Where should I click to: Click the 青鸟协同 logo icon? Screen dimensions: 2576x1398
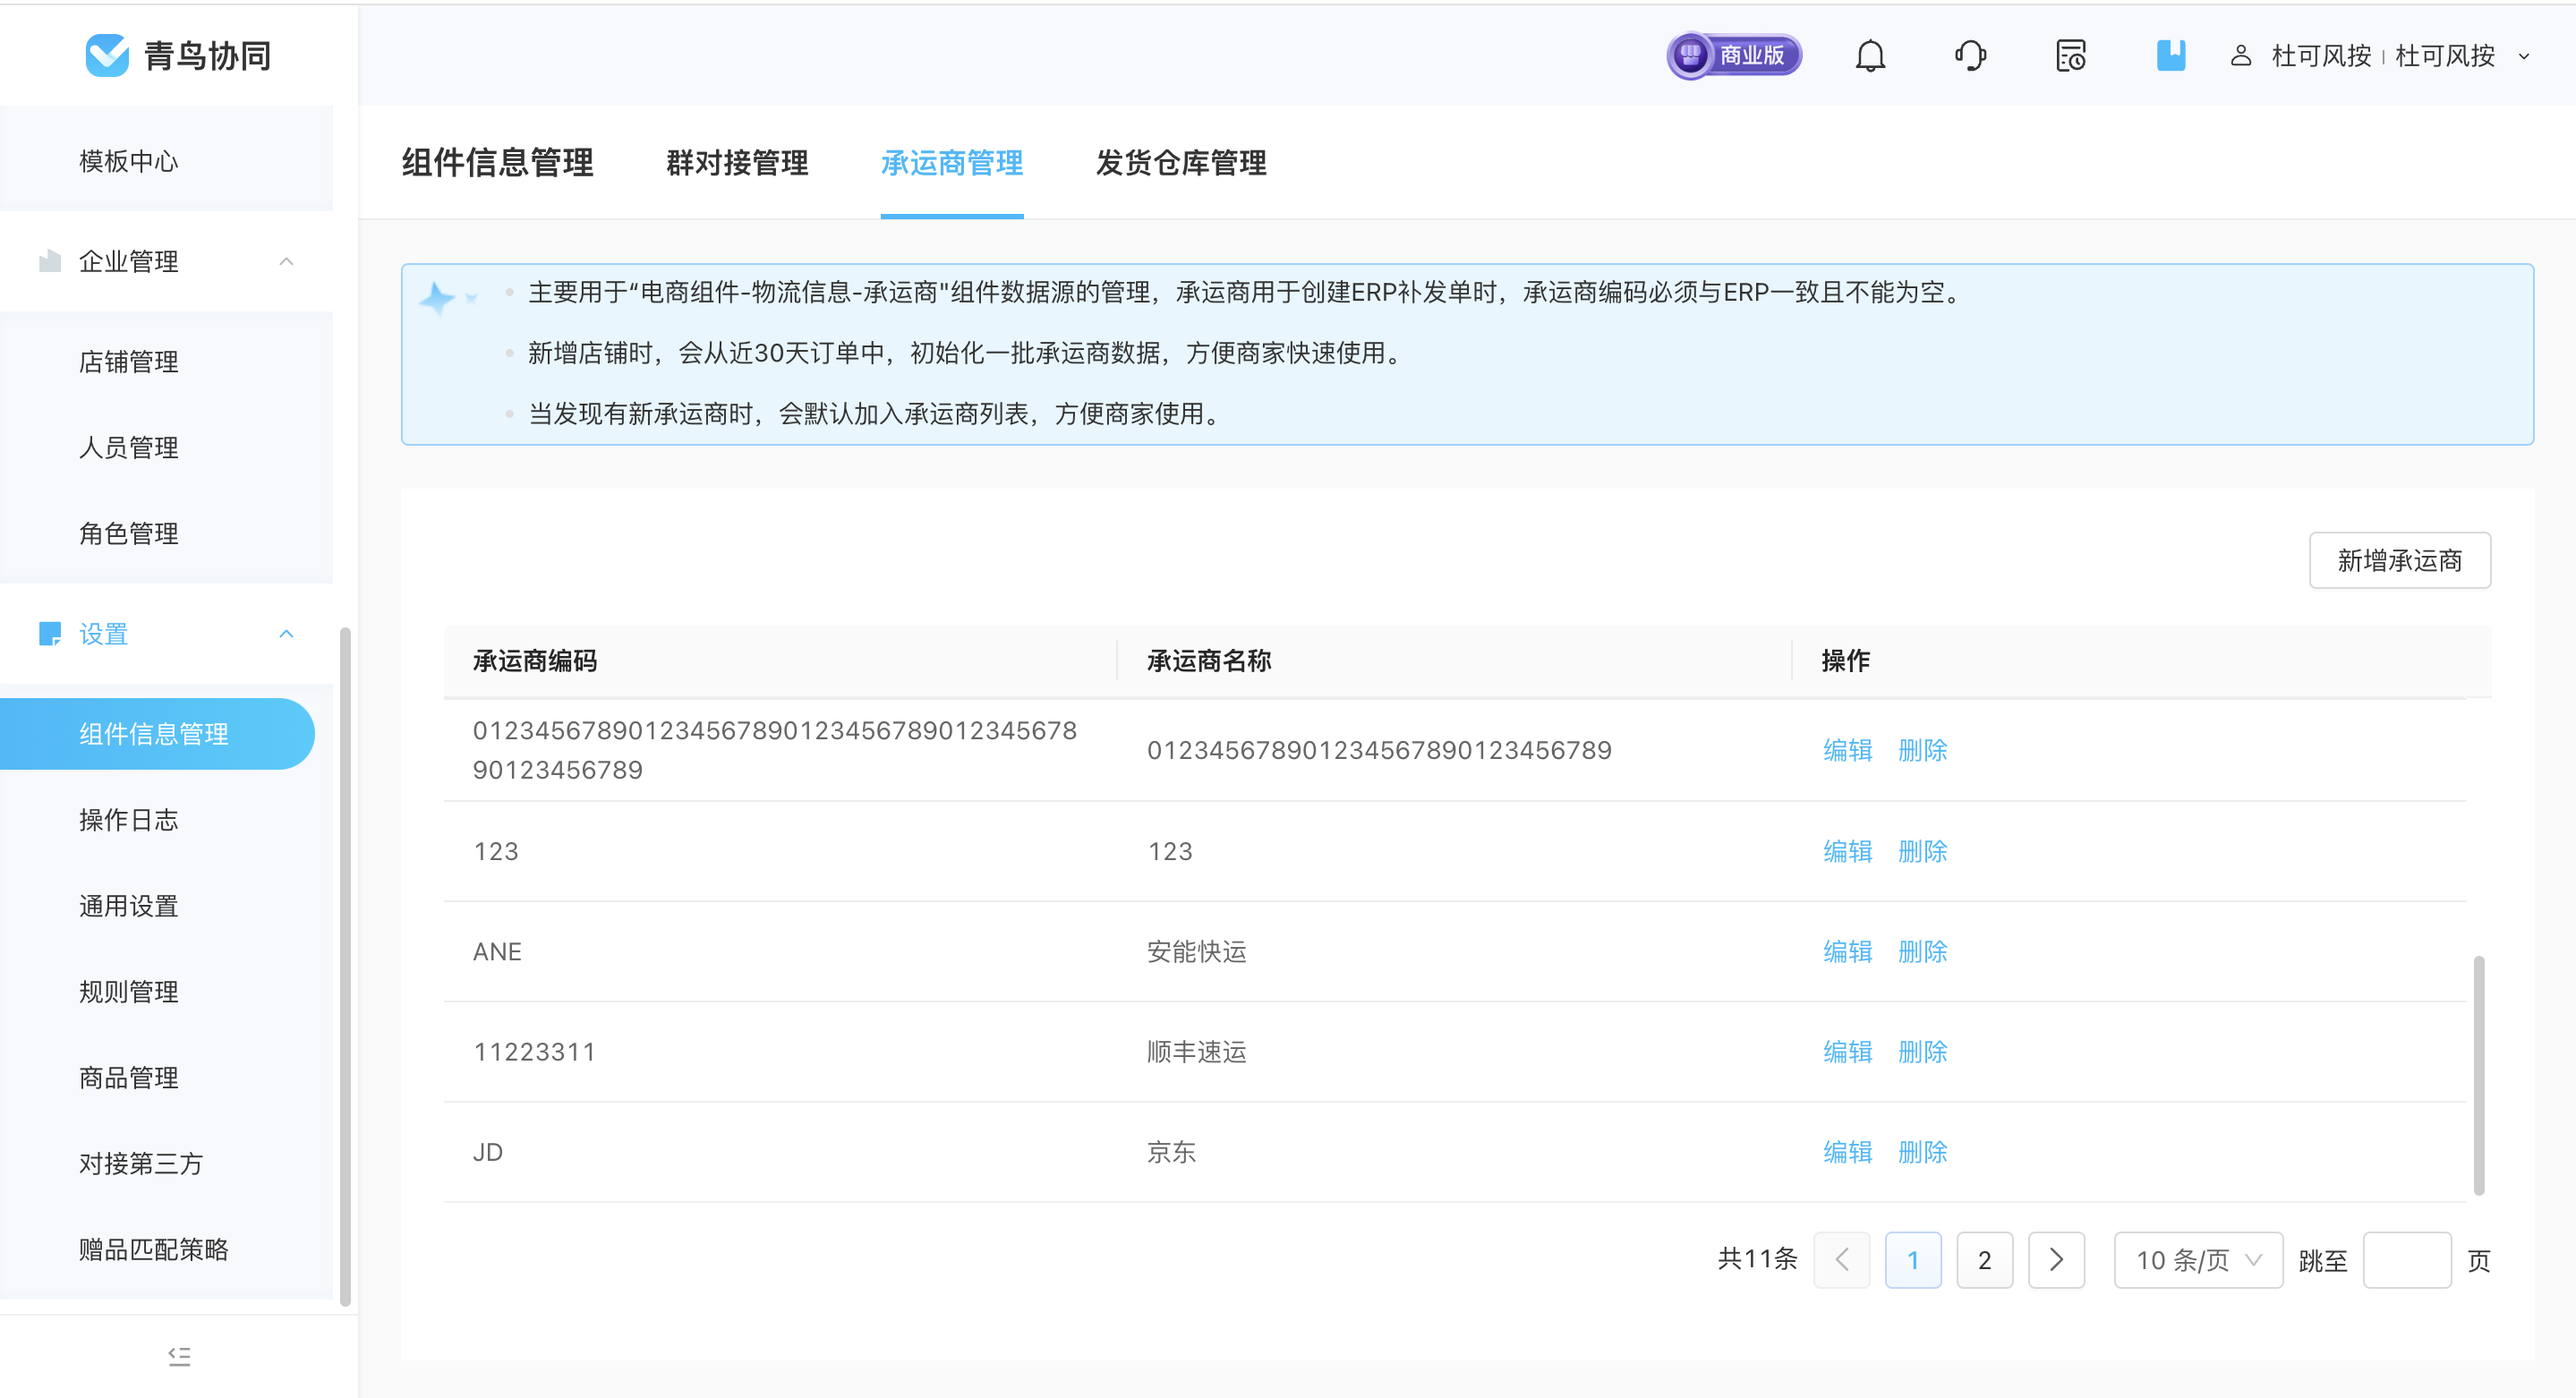[x=107, y=55]
